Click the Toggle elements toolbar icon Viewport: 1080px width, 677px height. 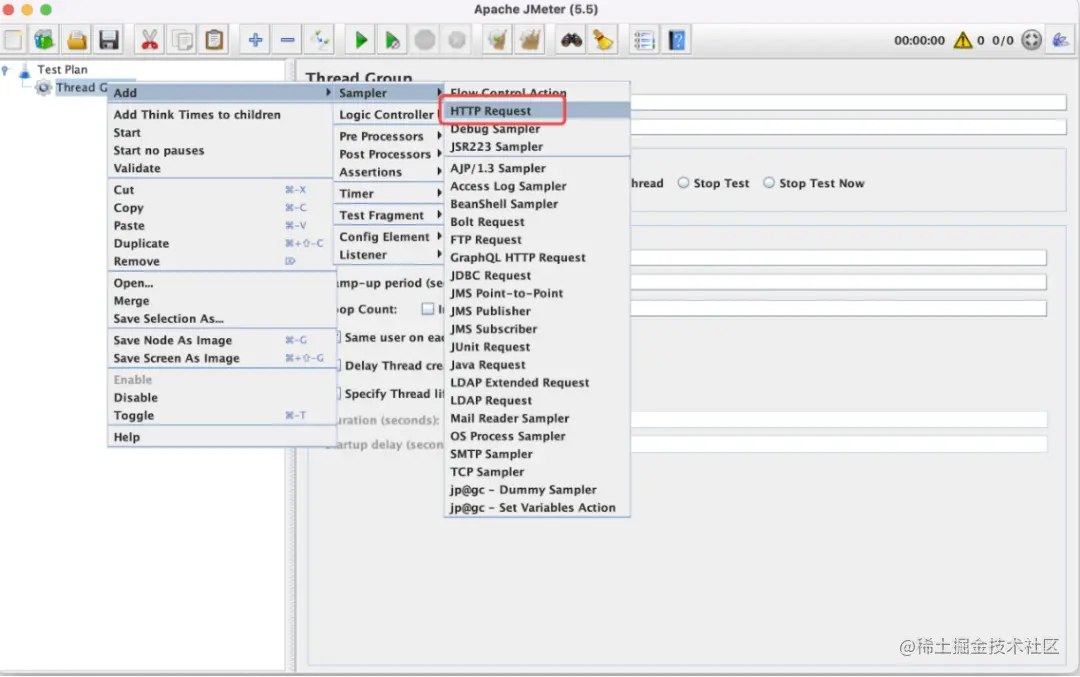320,40
